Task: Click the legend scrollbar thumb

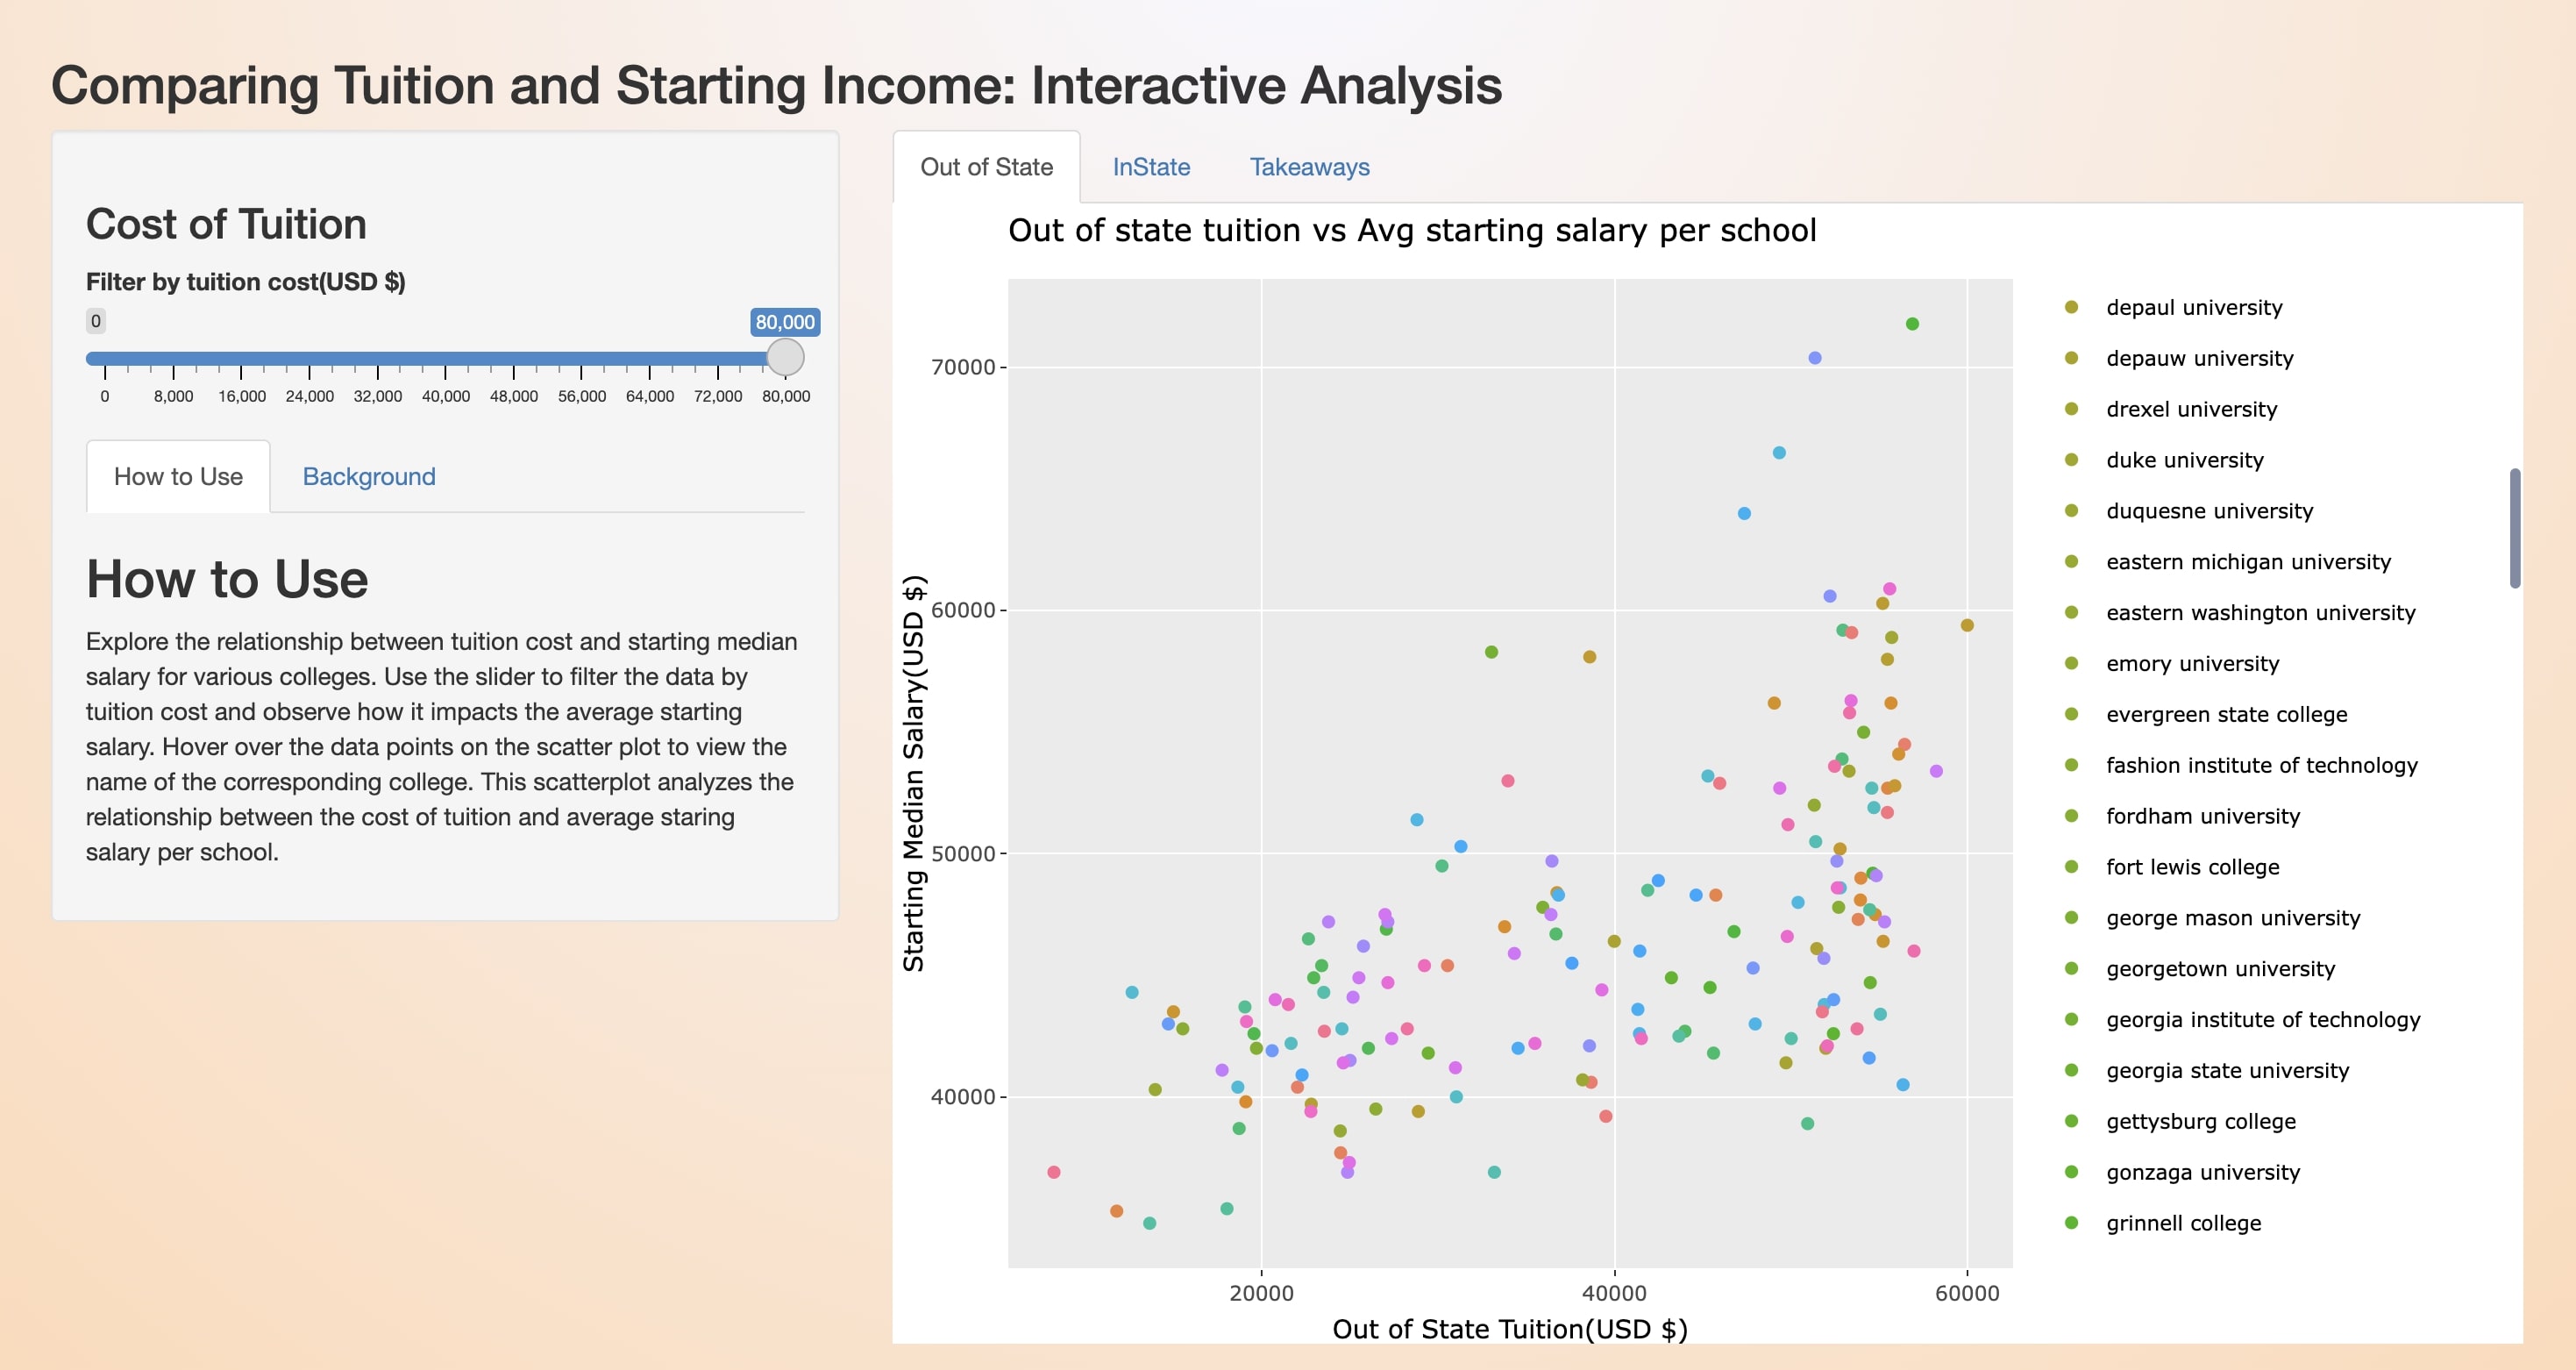Action: coord(2514,528)
